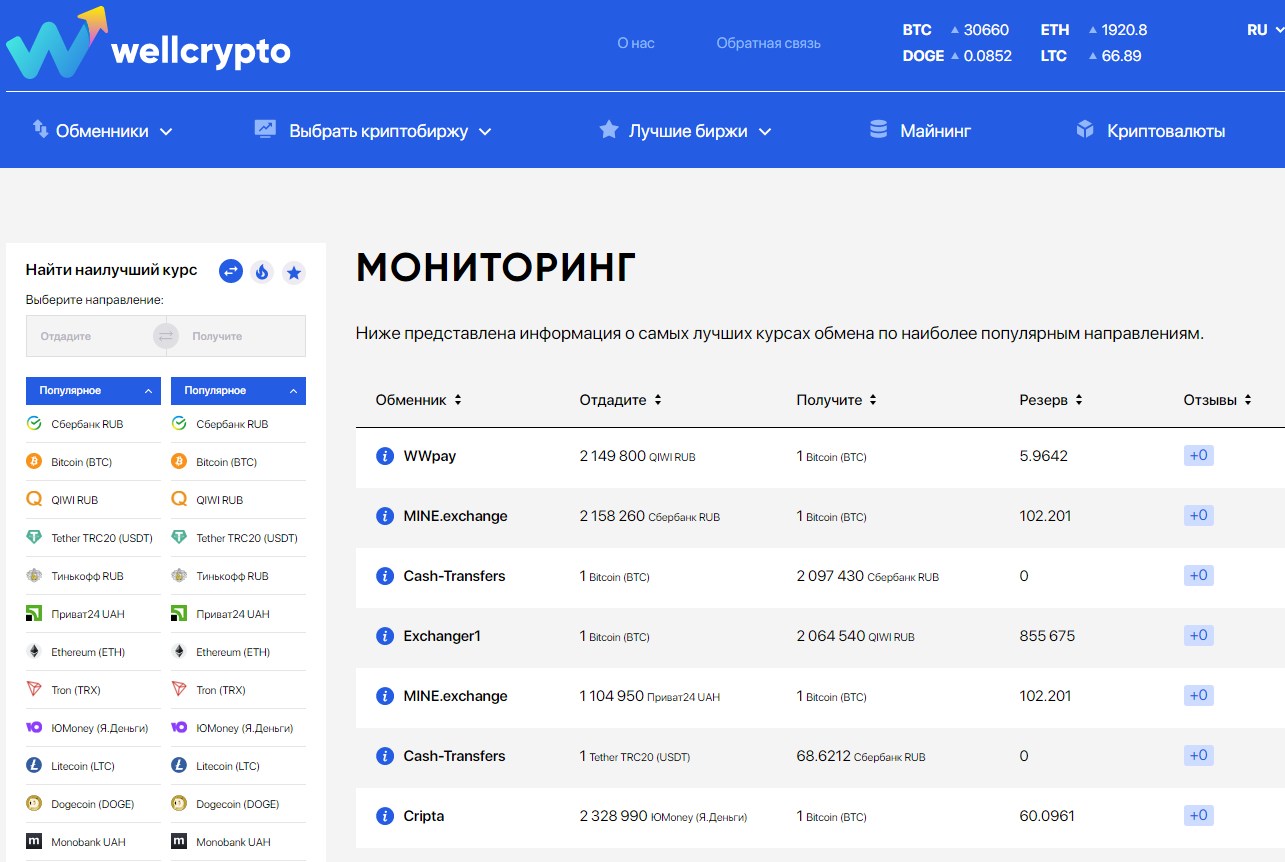
Task: Select Monobank UAH in give column
Action: [x=93, y=842]
